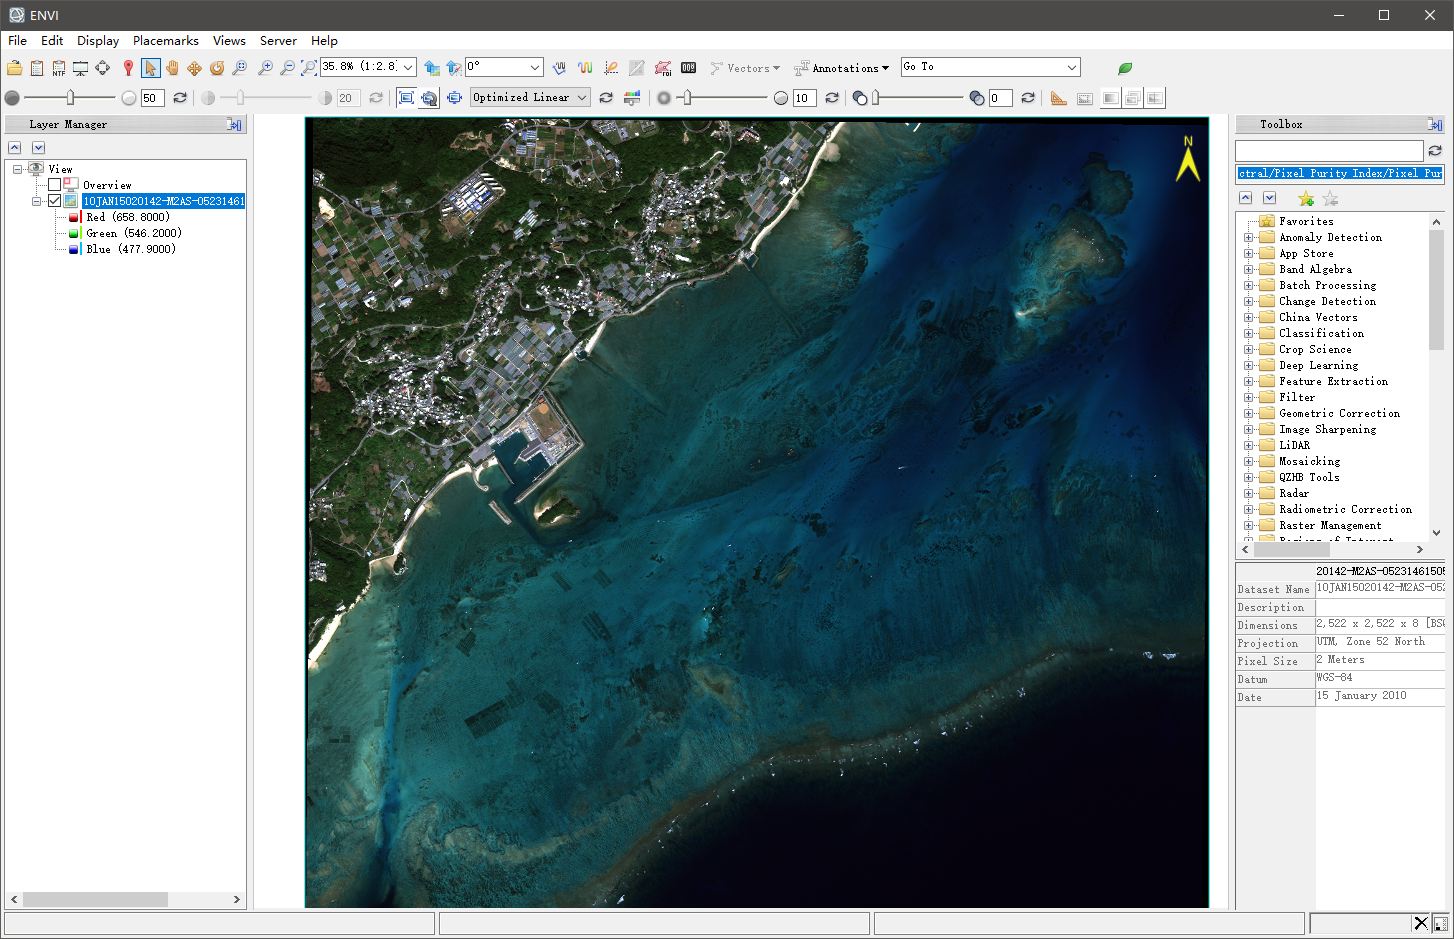Select the Pan hand tool

pos(172,68)
